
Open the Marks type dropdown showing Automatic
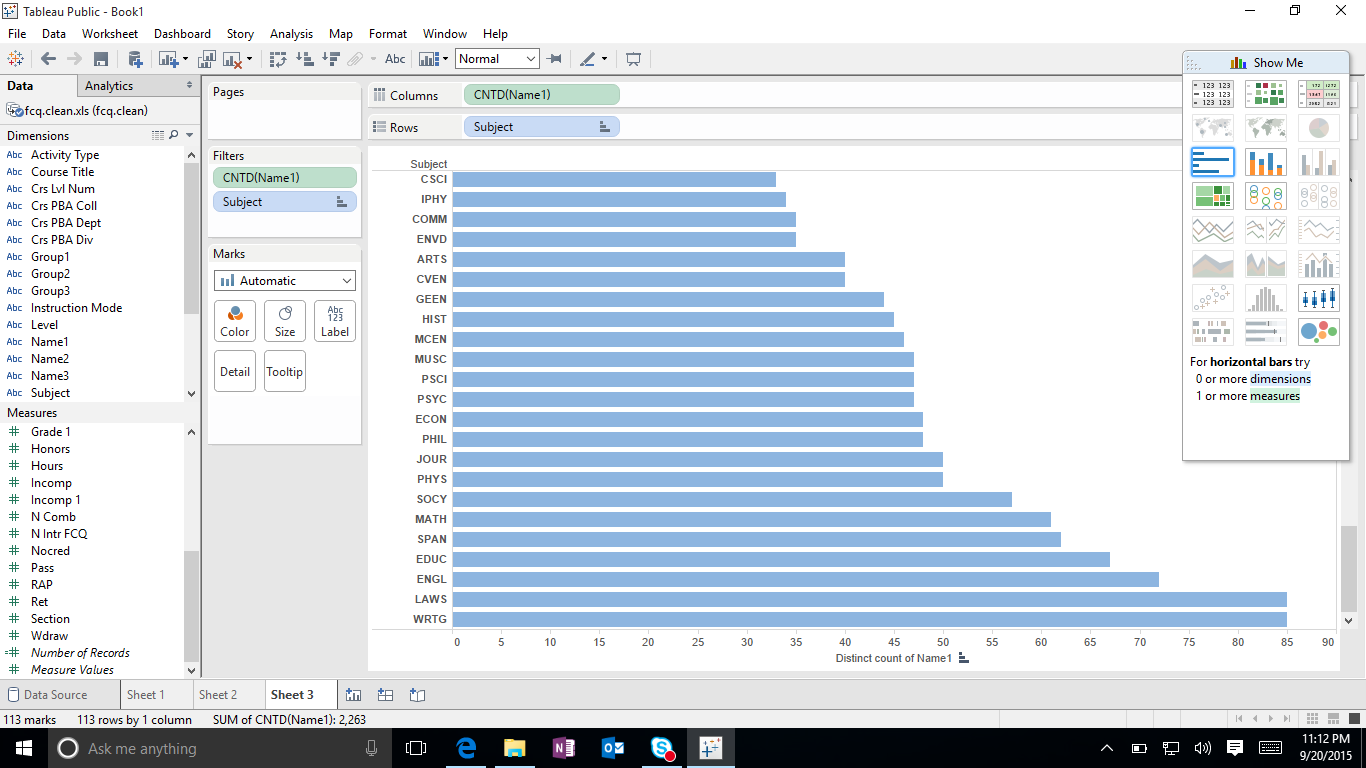click(285, 281)
